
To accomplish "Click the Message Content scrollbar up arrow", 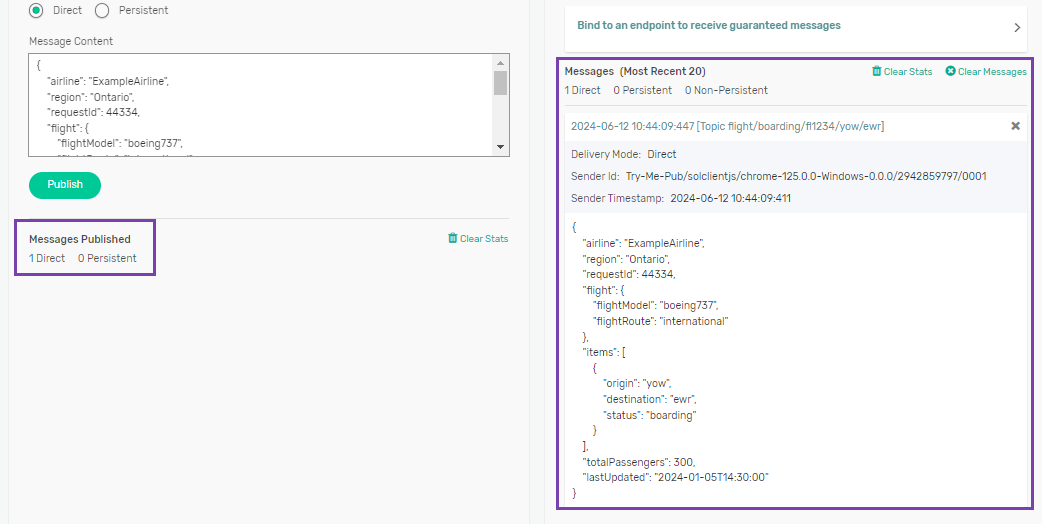I will pos(501,62).
